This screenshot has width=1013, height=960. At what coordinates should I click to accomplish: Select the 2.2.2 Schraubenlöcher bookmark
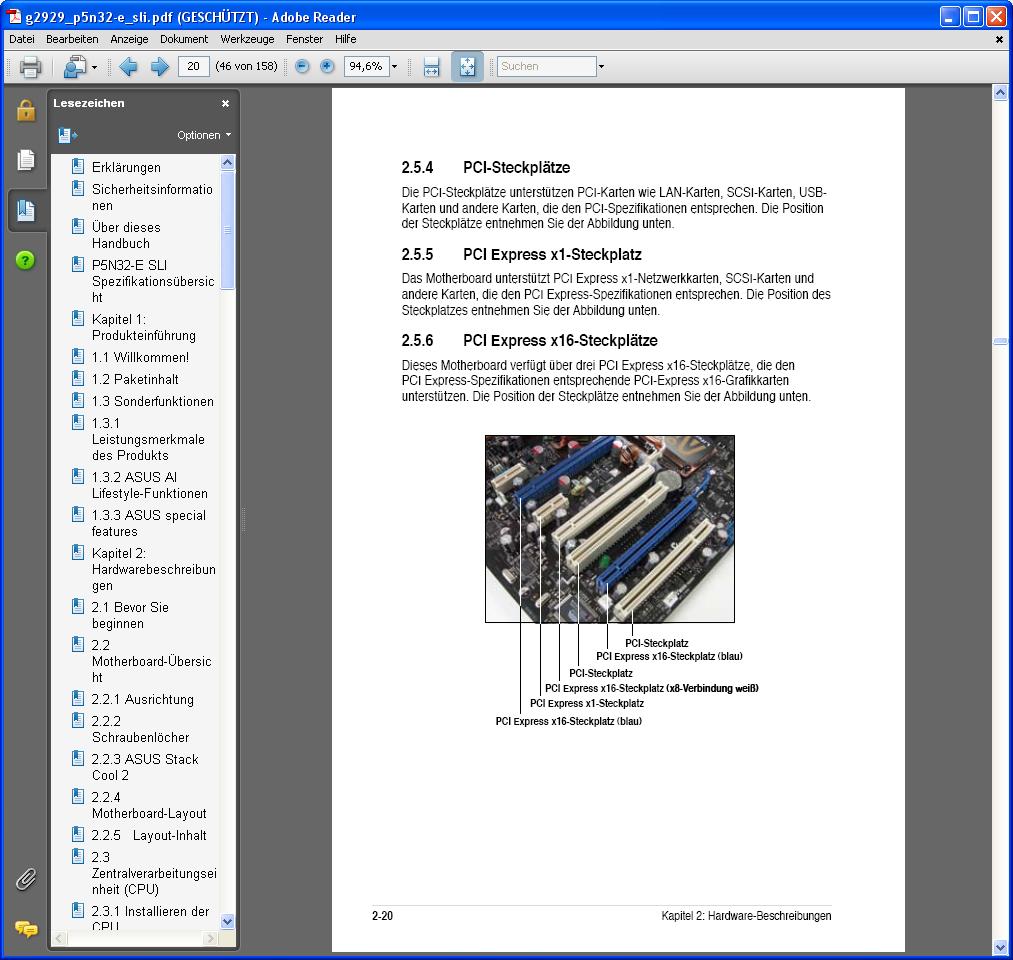[x=140, y=729]
